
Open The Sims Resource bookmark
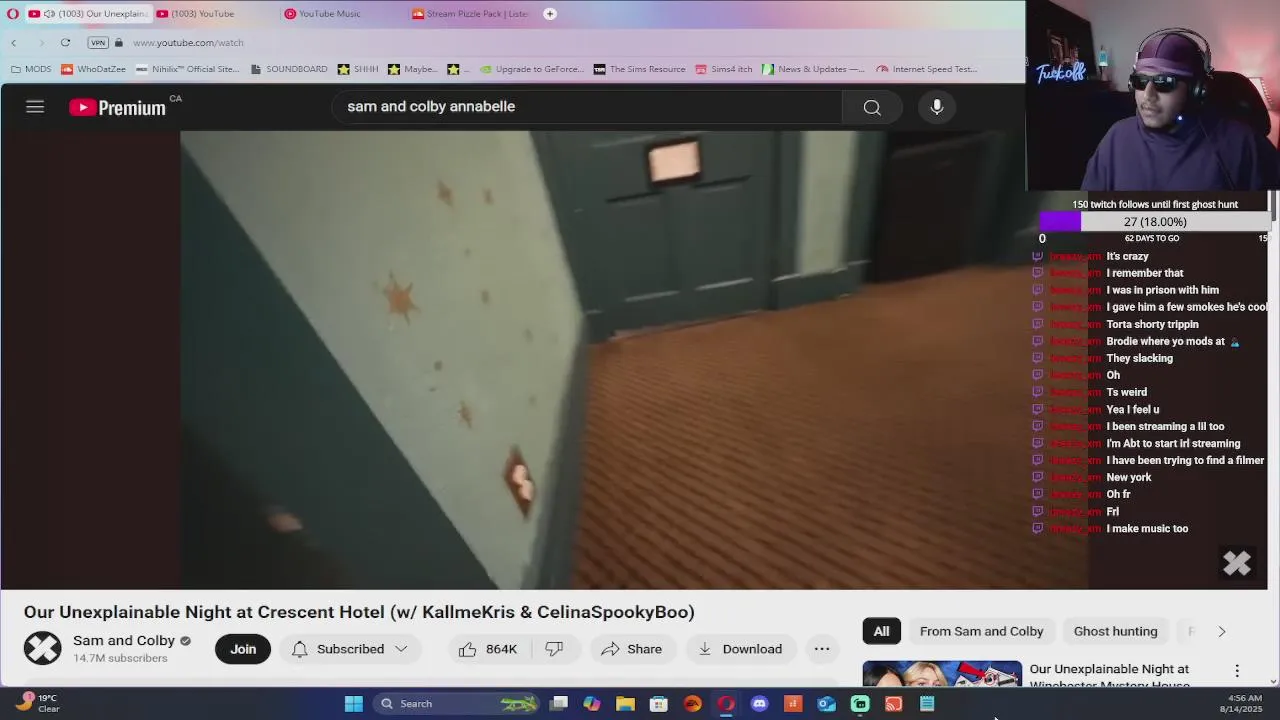(x=639, y=69)
